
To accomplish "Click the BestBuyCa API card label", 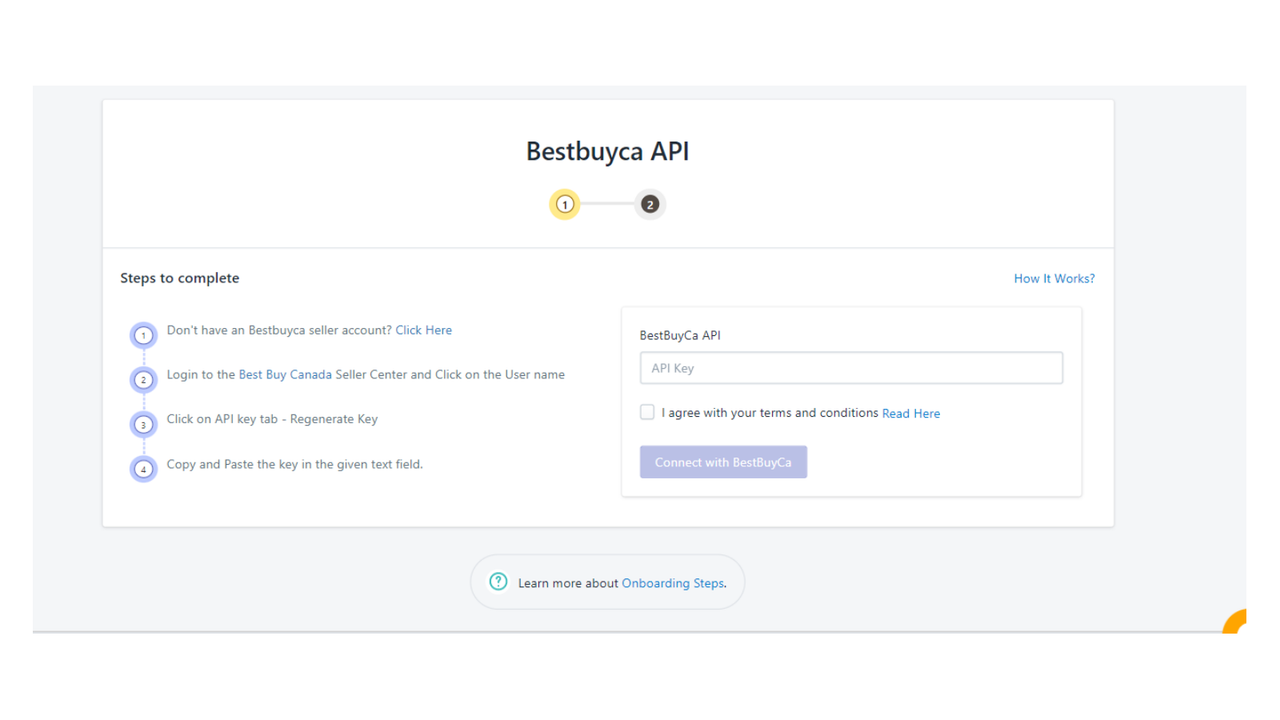I will (x=680, y=335).
